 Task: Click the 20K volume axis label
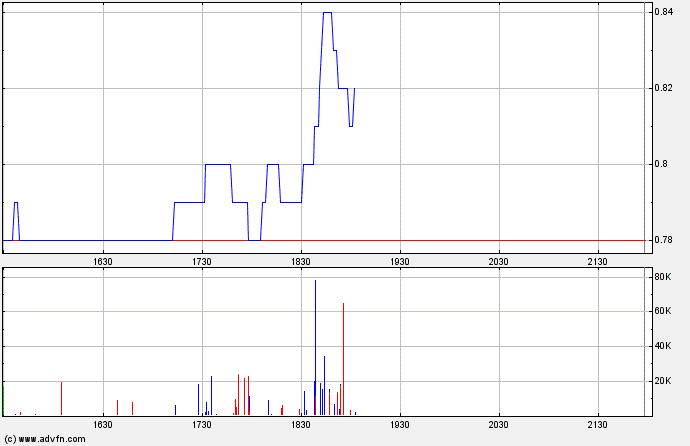point(662,381)
